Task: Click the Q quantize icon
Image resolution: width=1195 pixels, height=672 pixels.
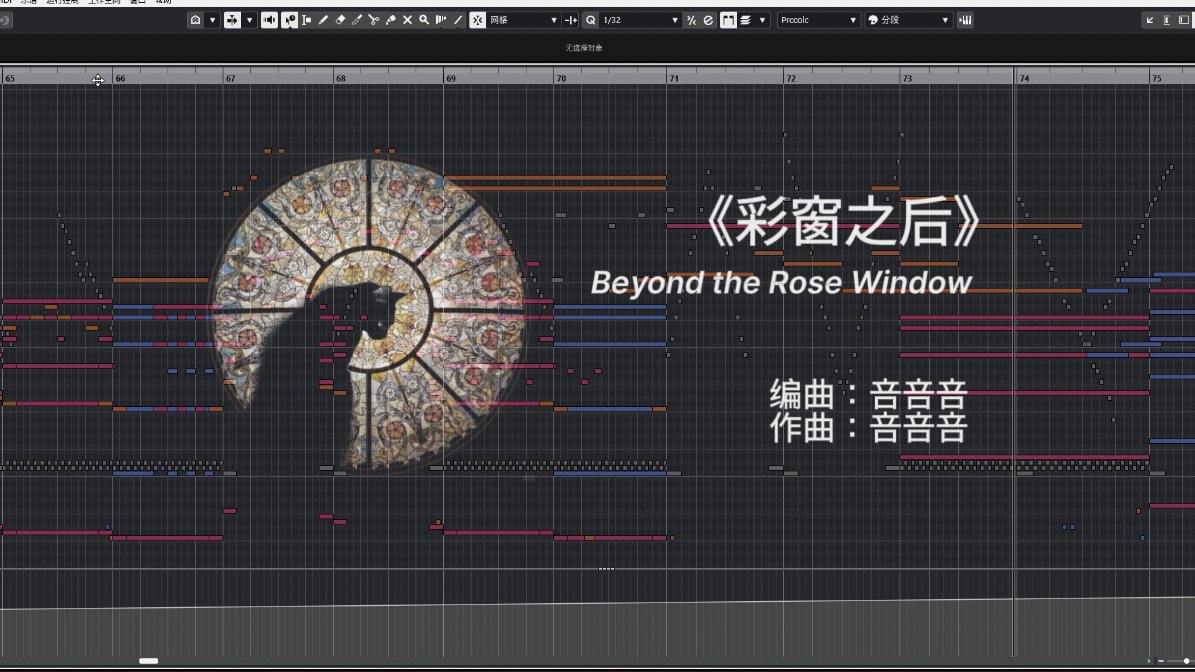Action: tap(591, 21)
